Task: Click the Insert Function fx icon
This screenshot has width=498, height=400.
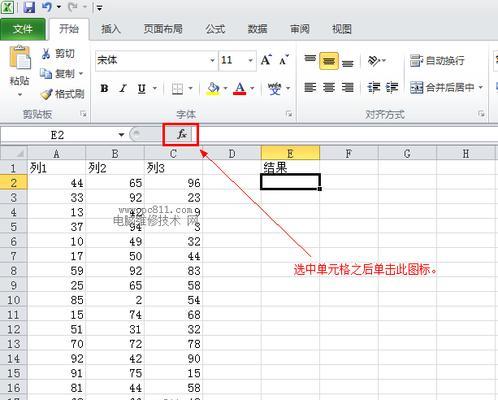Action: point(182,135)
